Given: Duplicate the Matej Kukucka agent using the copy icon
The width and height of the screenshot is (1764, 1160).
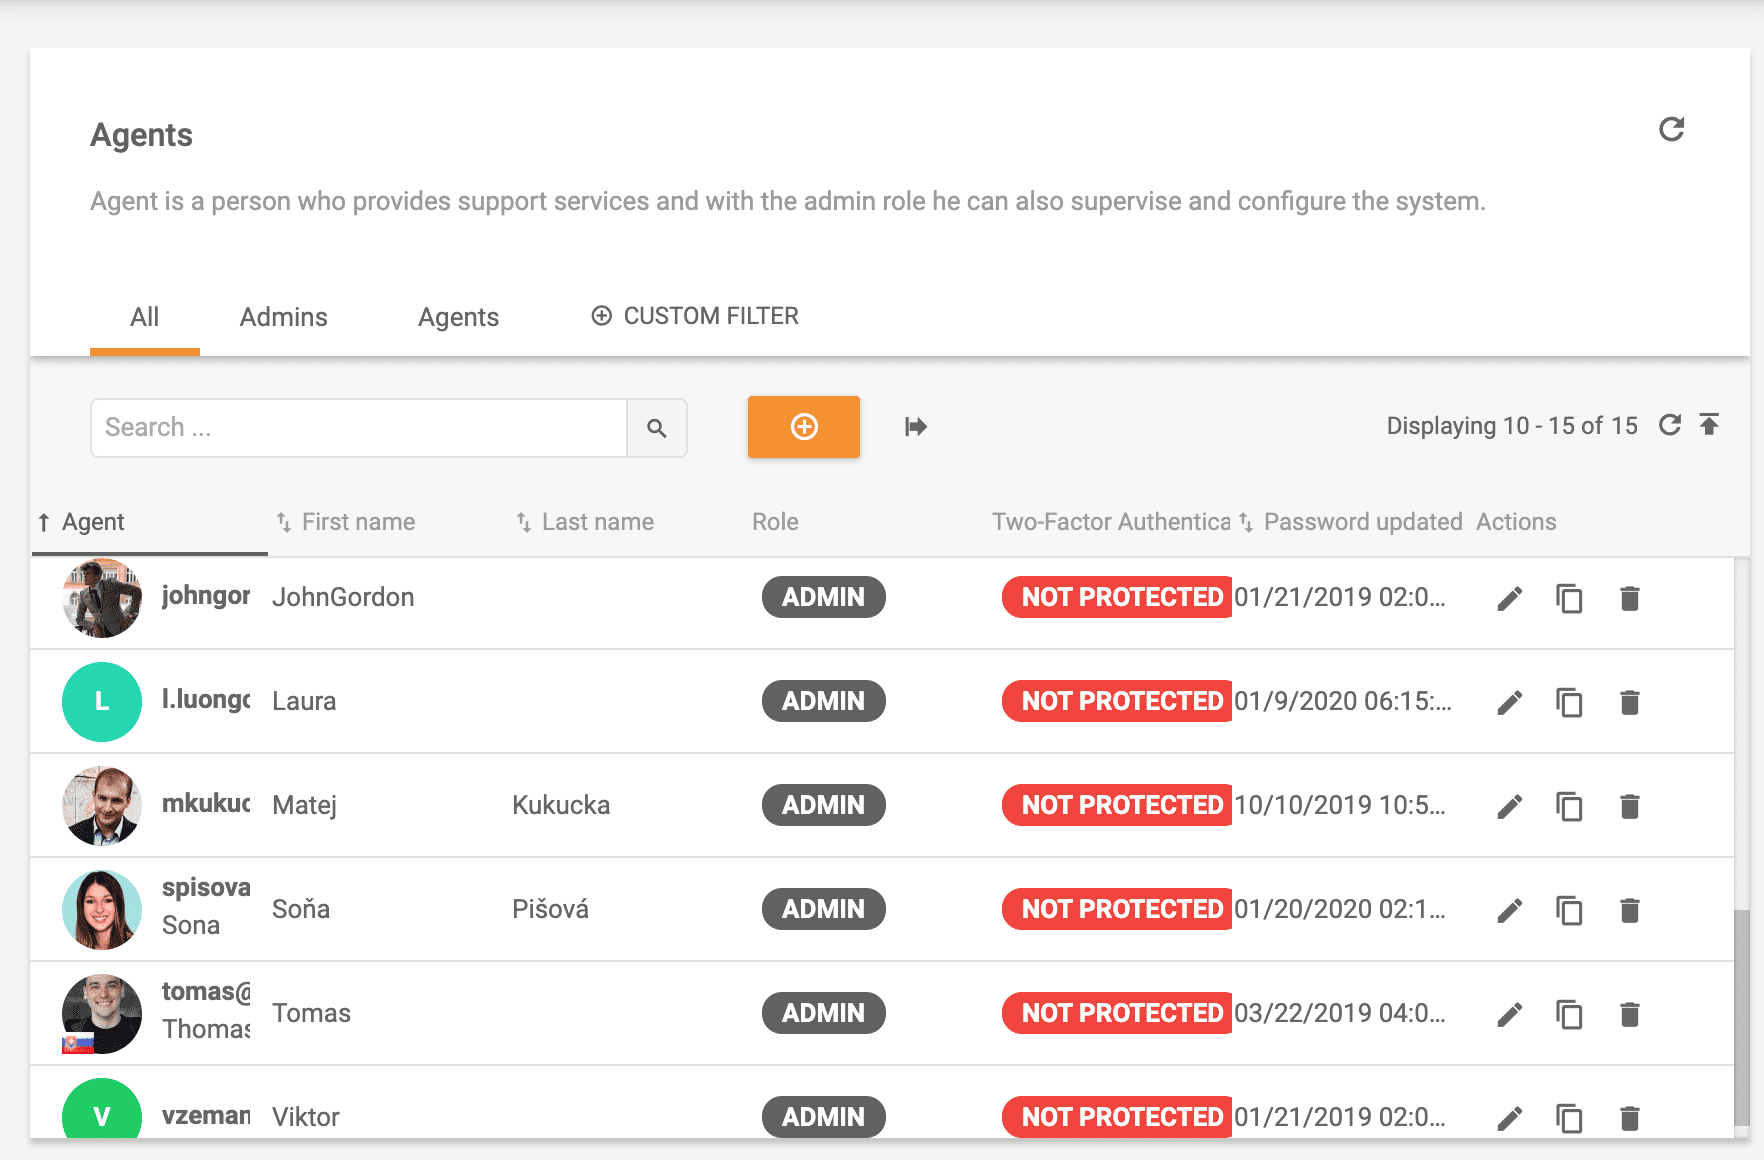Looking at the screenshot, I should [x=1569, y=806].
